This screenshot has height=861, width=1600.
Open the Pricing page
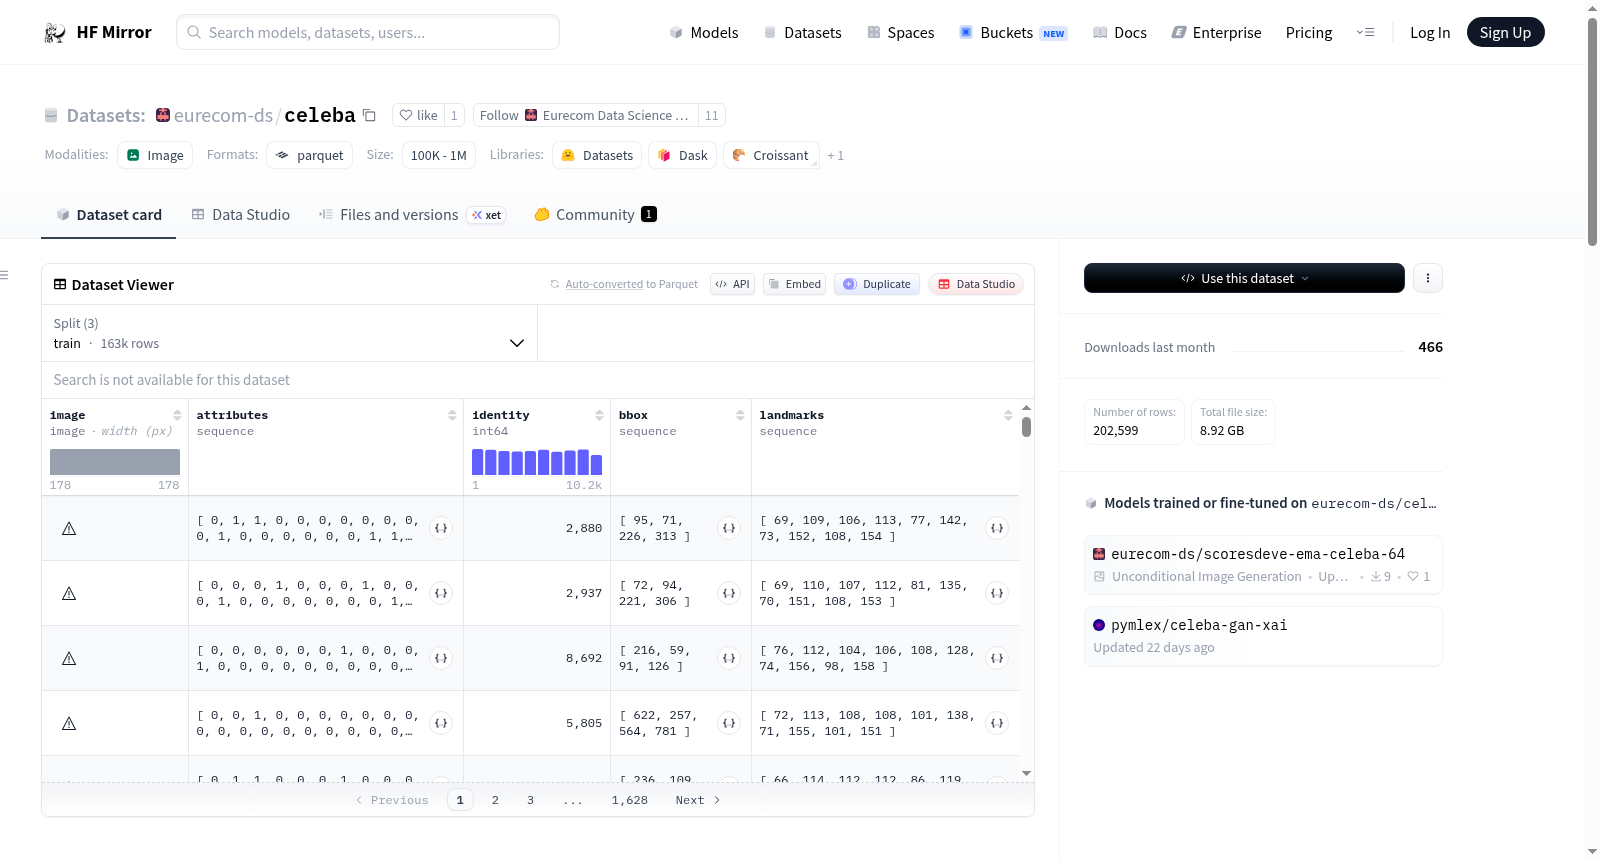click(x=1309, y=33)
